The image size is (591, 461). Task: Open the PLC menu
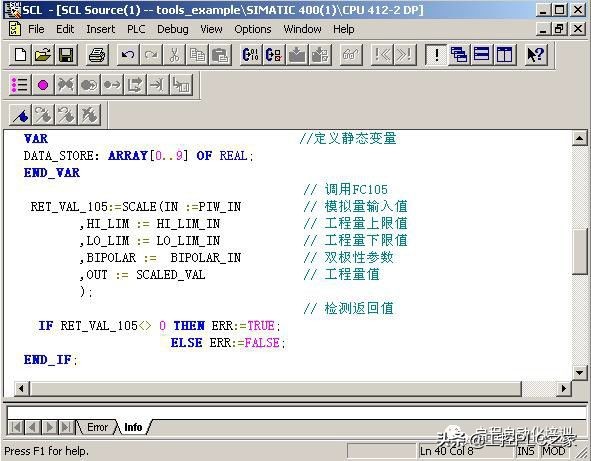point(136,29)
